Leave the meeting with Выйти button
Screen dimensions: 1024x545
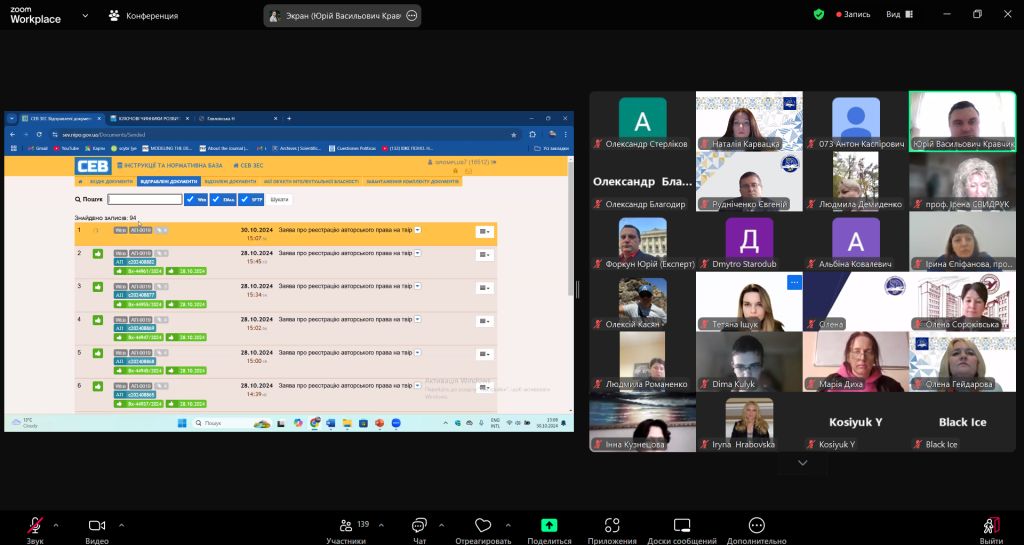[991, 530]
